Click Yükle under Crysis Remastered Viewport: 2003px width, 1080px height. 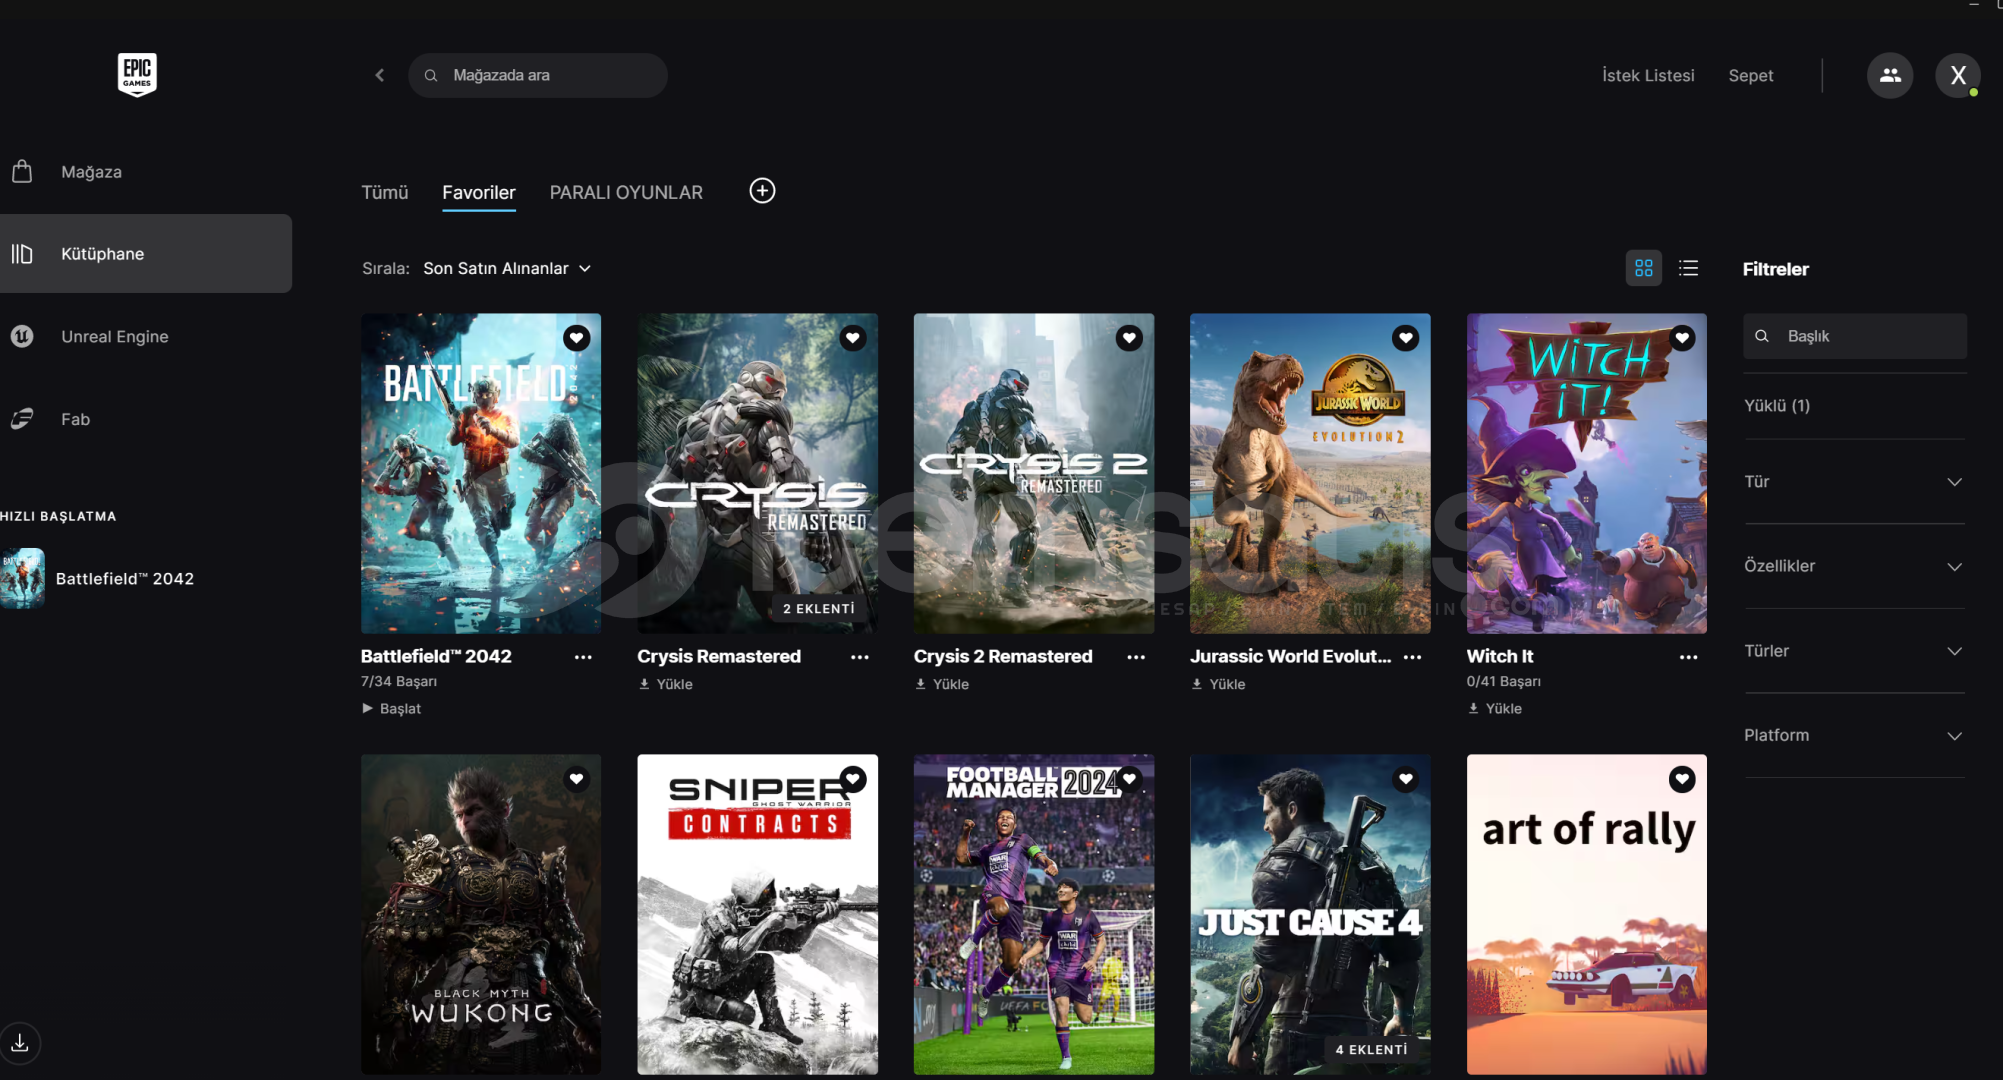click(x=666, y=684)
